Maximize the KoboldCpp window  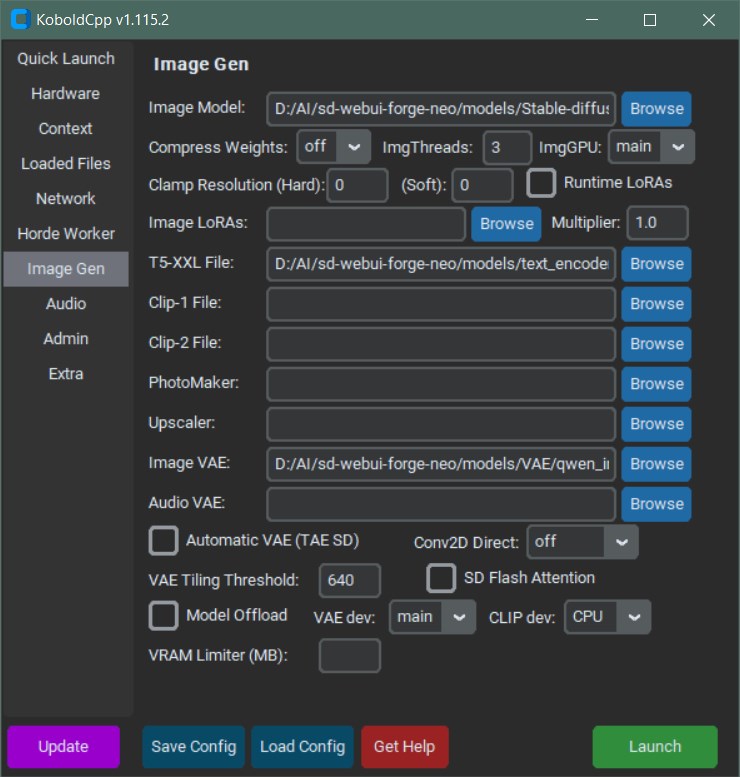click(650, 20)
